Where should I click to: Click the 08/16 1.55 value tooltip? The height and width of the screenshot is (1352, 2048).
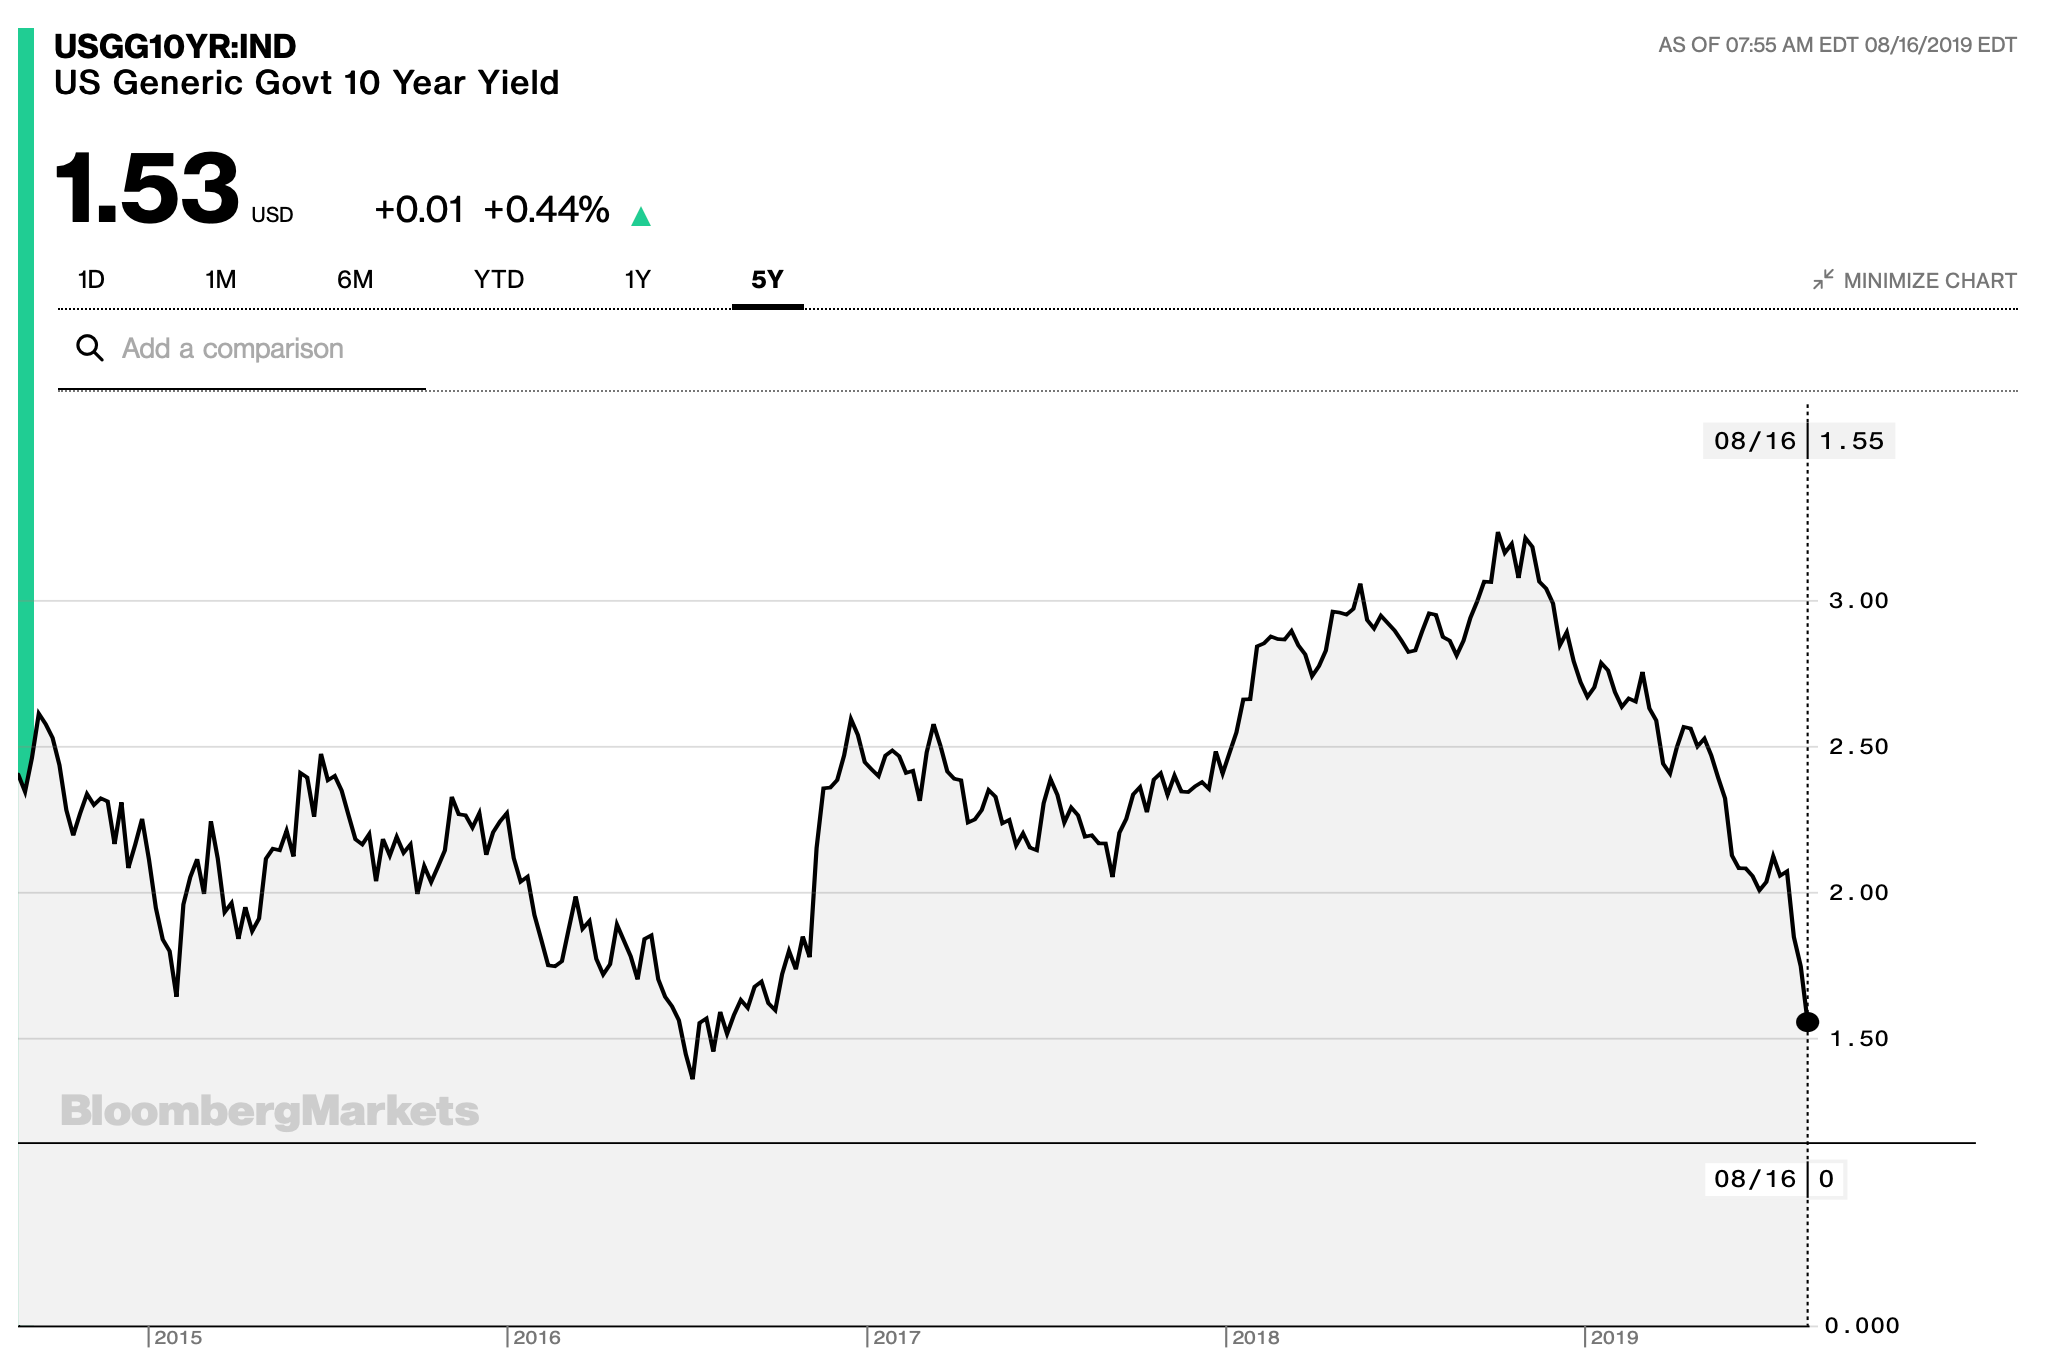click(x=1798, y=441)
